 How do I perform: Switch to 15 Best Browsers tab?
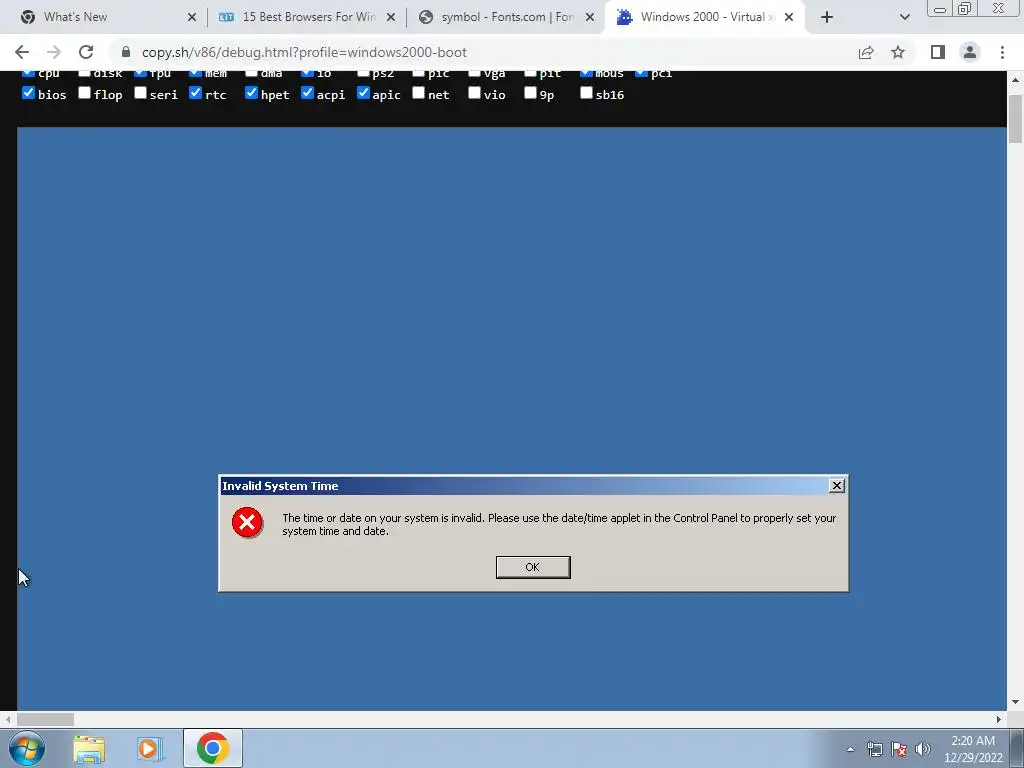tap(307, 17)
